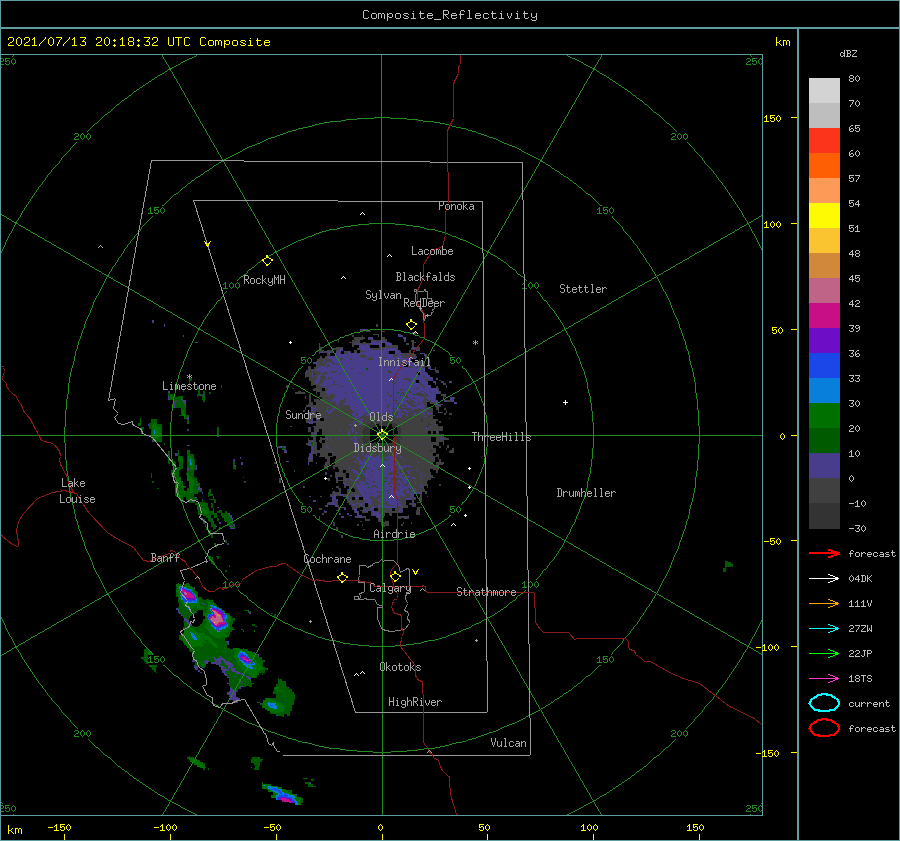Screen dimensions: 900x841
Task: Click the current legend label
Action: pyautogui.click(x=869, y=704)
